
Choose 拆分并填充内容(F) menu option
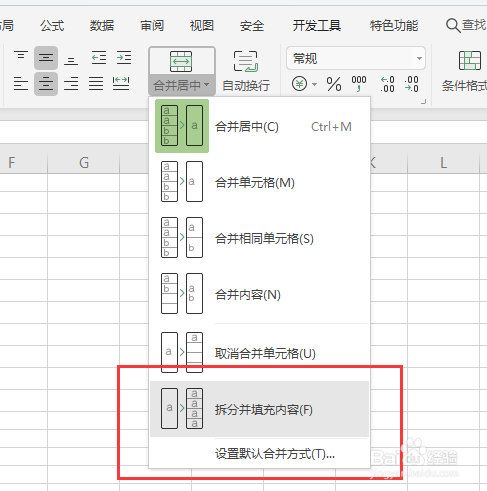point(259,409)
